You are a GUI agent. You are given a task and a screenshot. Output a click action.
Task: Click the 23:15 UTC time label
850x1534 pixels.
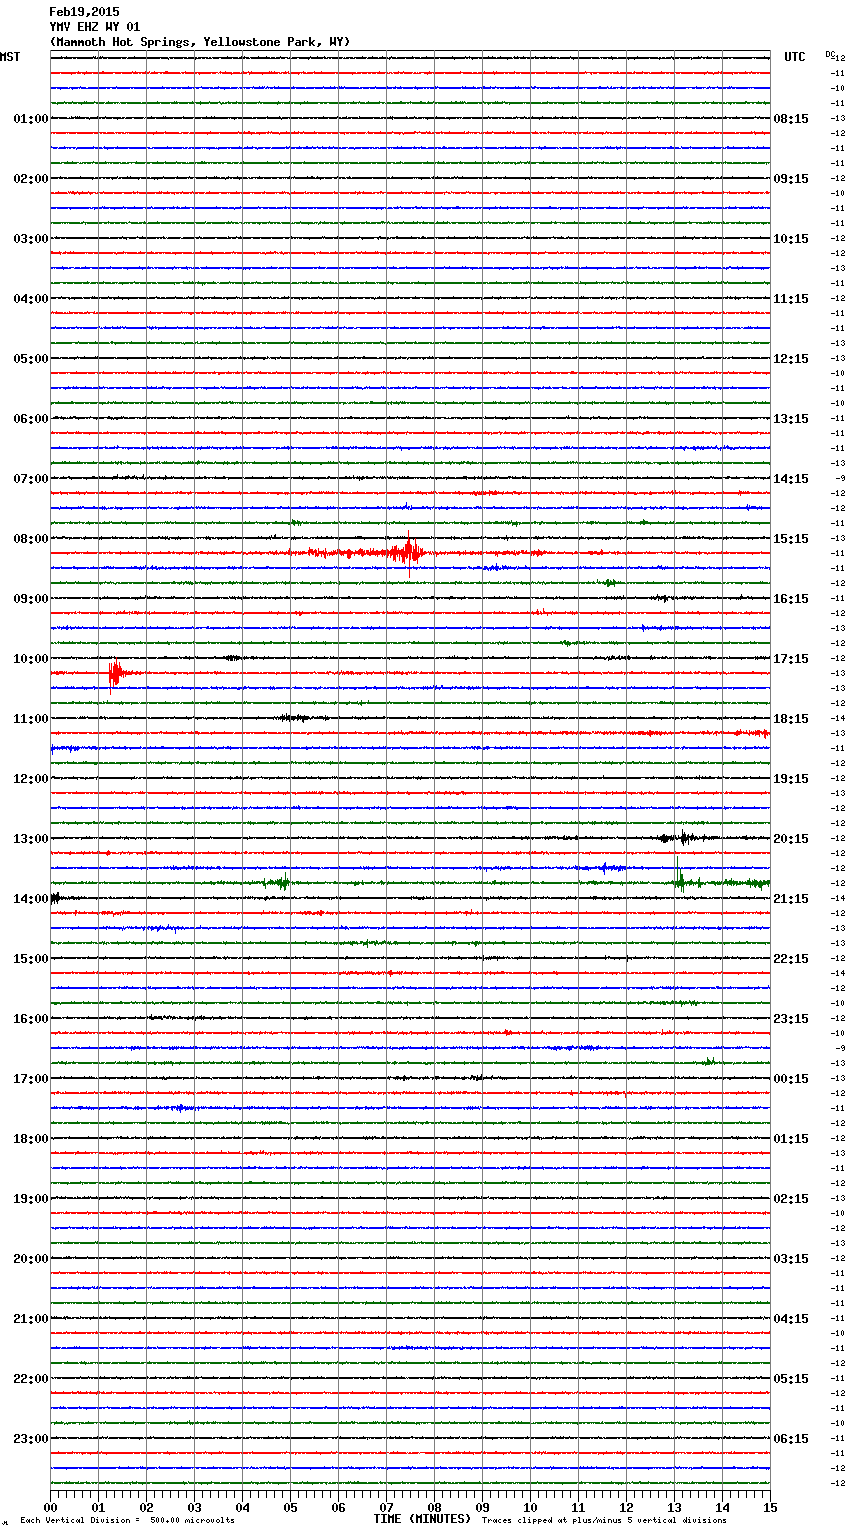click(x=791, y=1019)
